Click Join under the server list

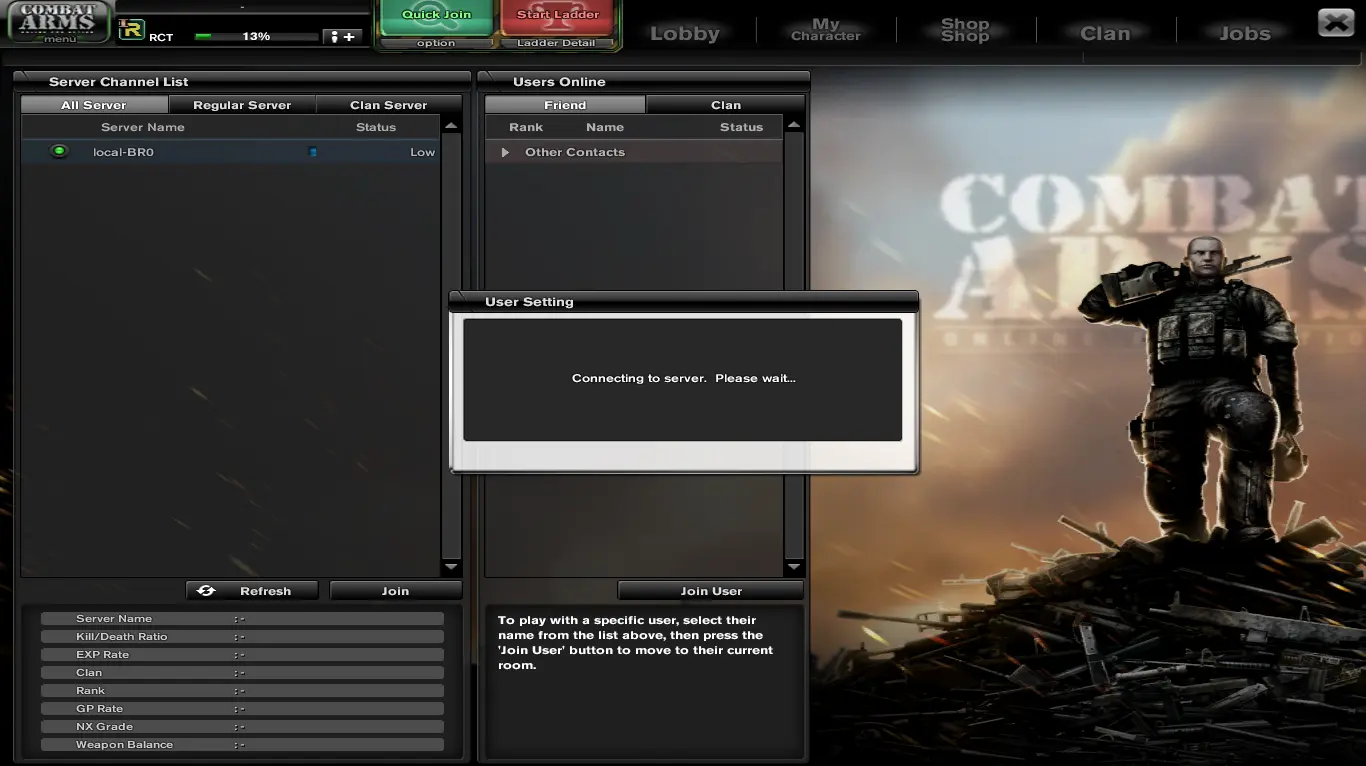pyautogui.click(x=396, y=591)
